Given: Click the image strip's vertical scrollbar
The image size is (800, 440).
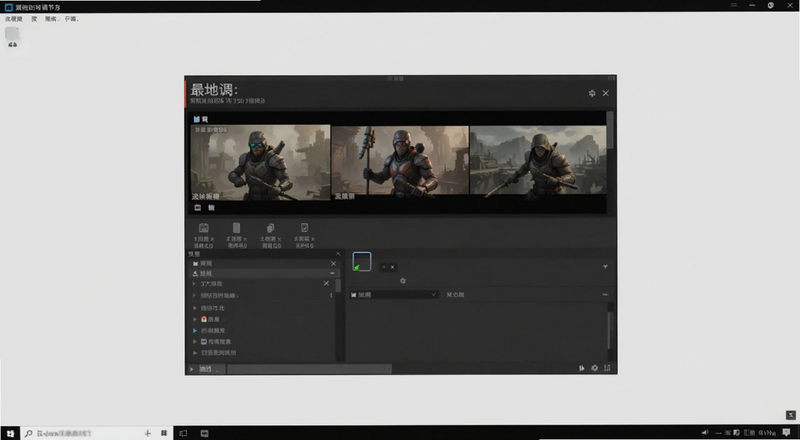Looking at the screenshot, I should [x=610, y=131].
